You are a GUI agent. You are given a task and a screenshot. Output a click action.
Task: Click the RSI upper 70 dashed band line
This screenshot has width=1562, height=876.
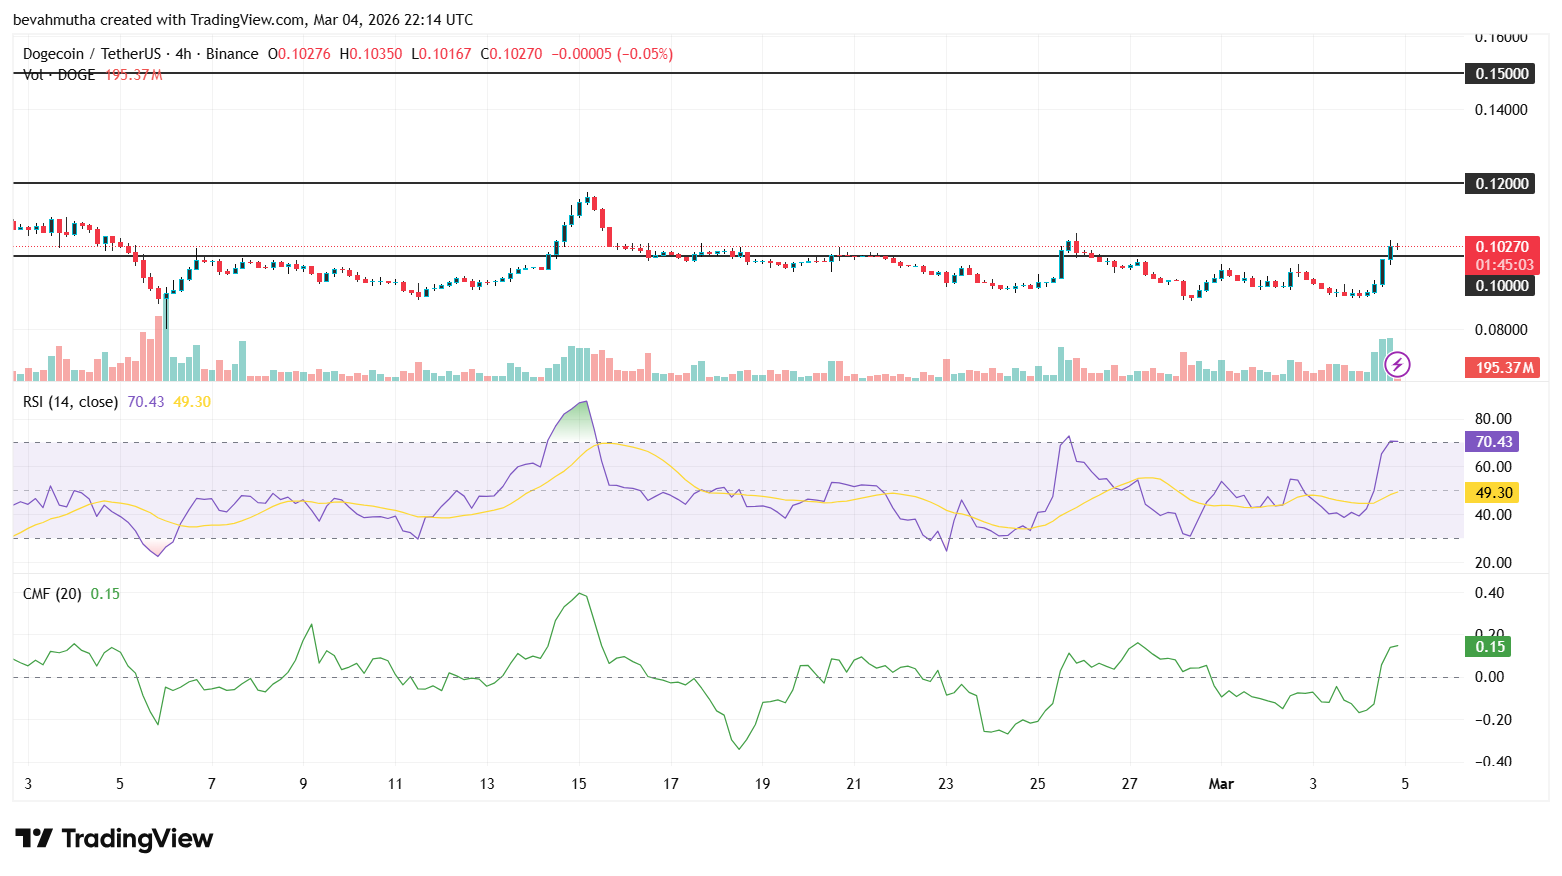click(x=700, y=440)
